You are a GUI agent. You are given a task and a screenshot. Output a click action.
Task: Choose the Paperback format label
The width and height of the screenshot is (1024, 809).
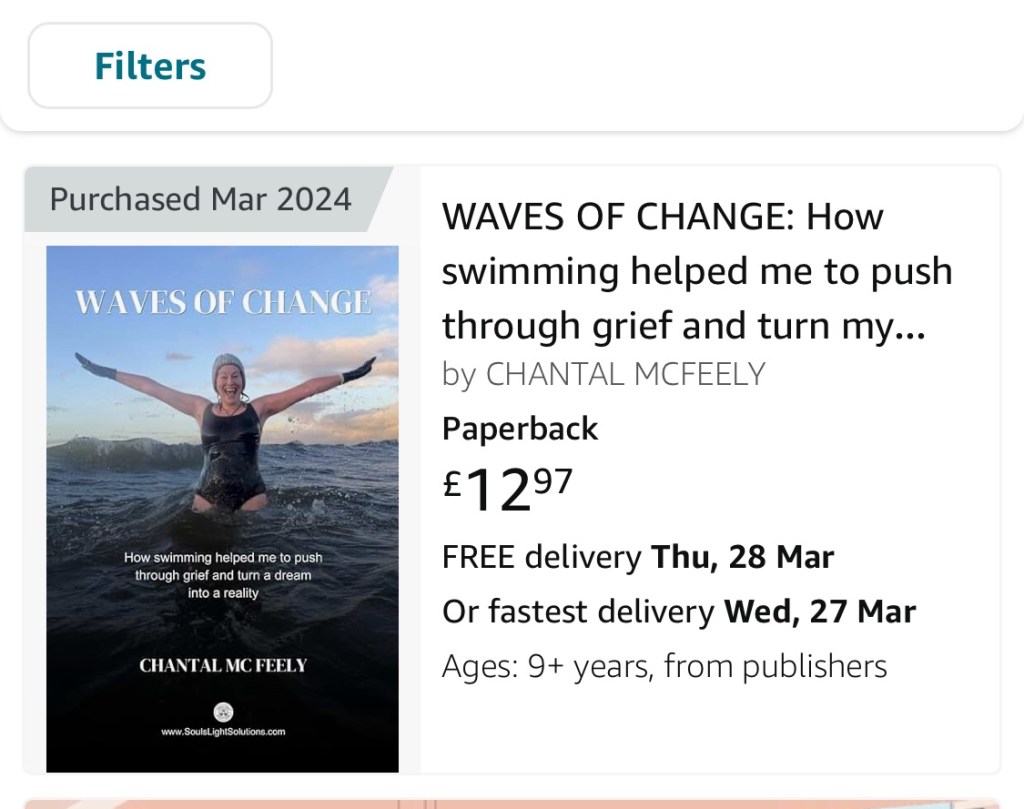(x=520, y=428)
